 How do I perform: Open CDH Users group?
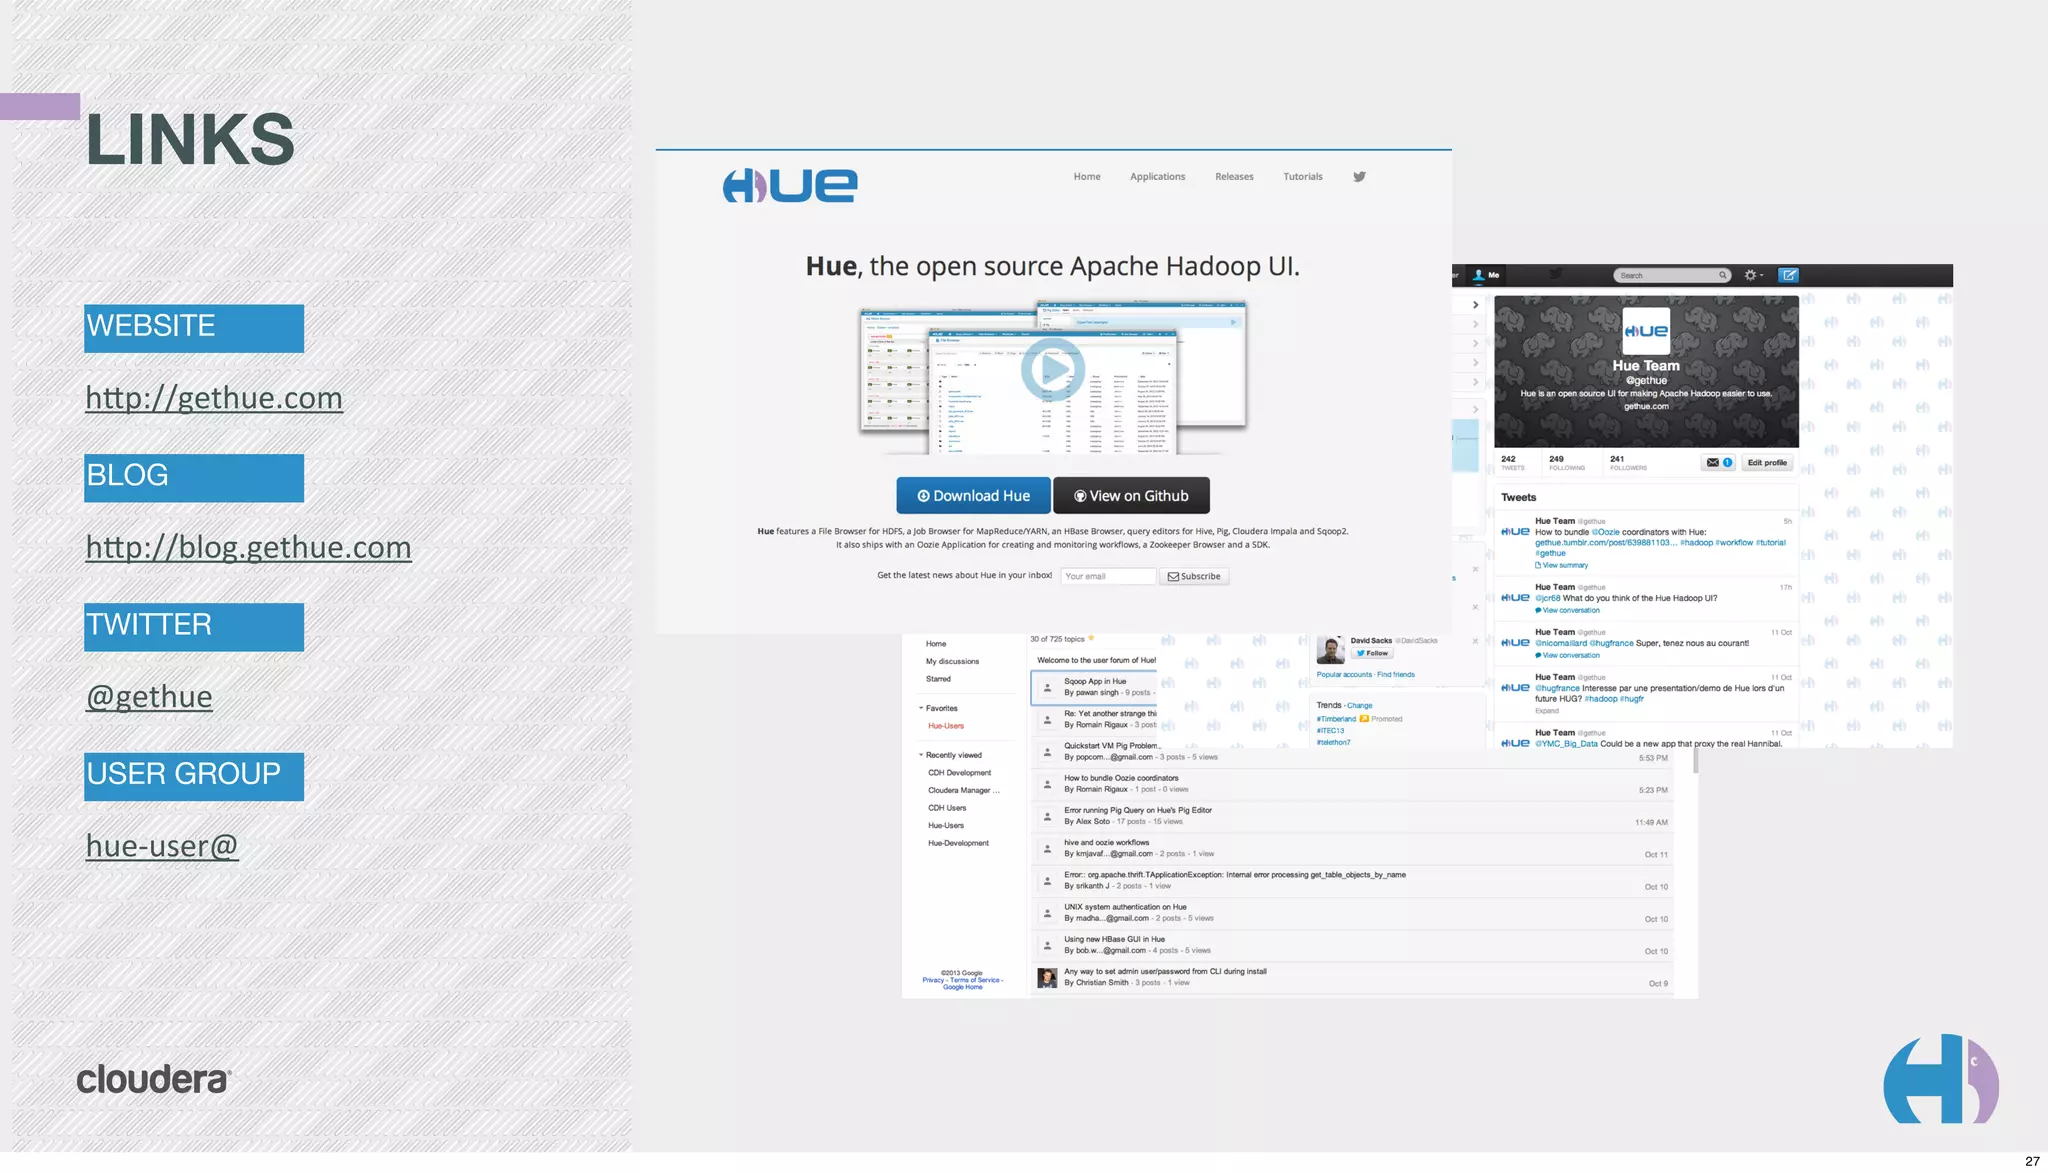coord(947,808)
